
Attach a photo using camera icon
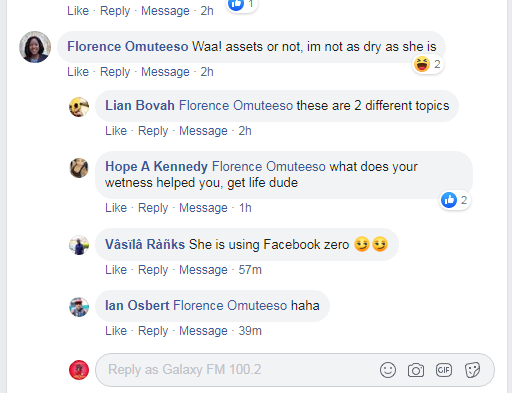coord(416,370)
